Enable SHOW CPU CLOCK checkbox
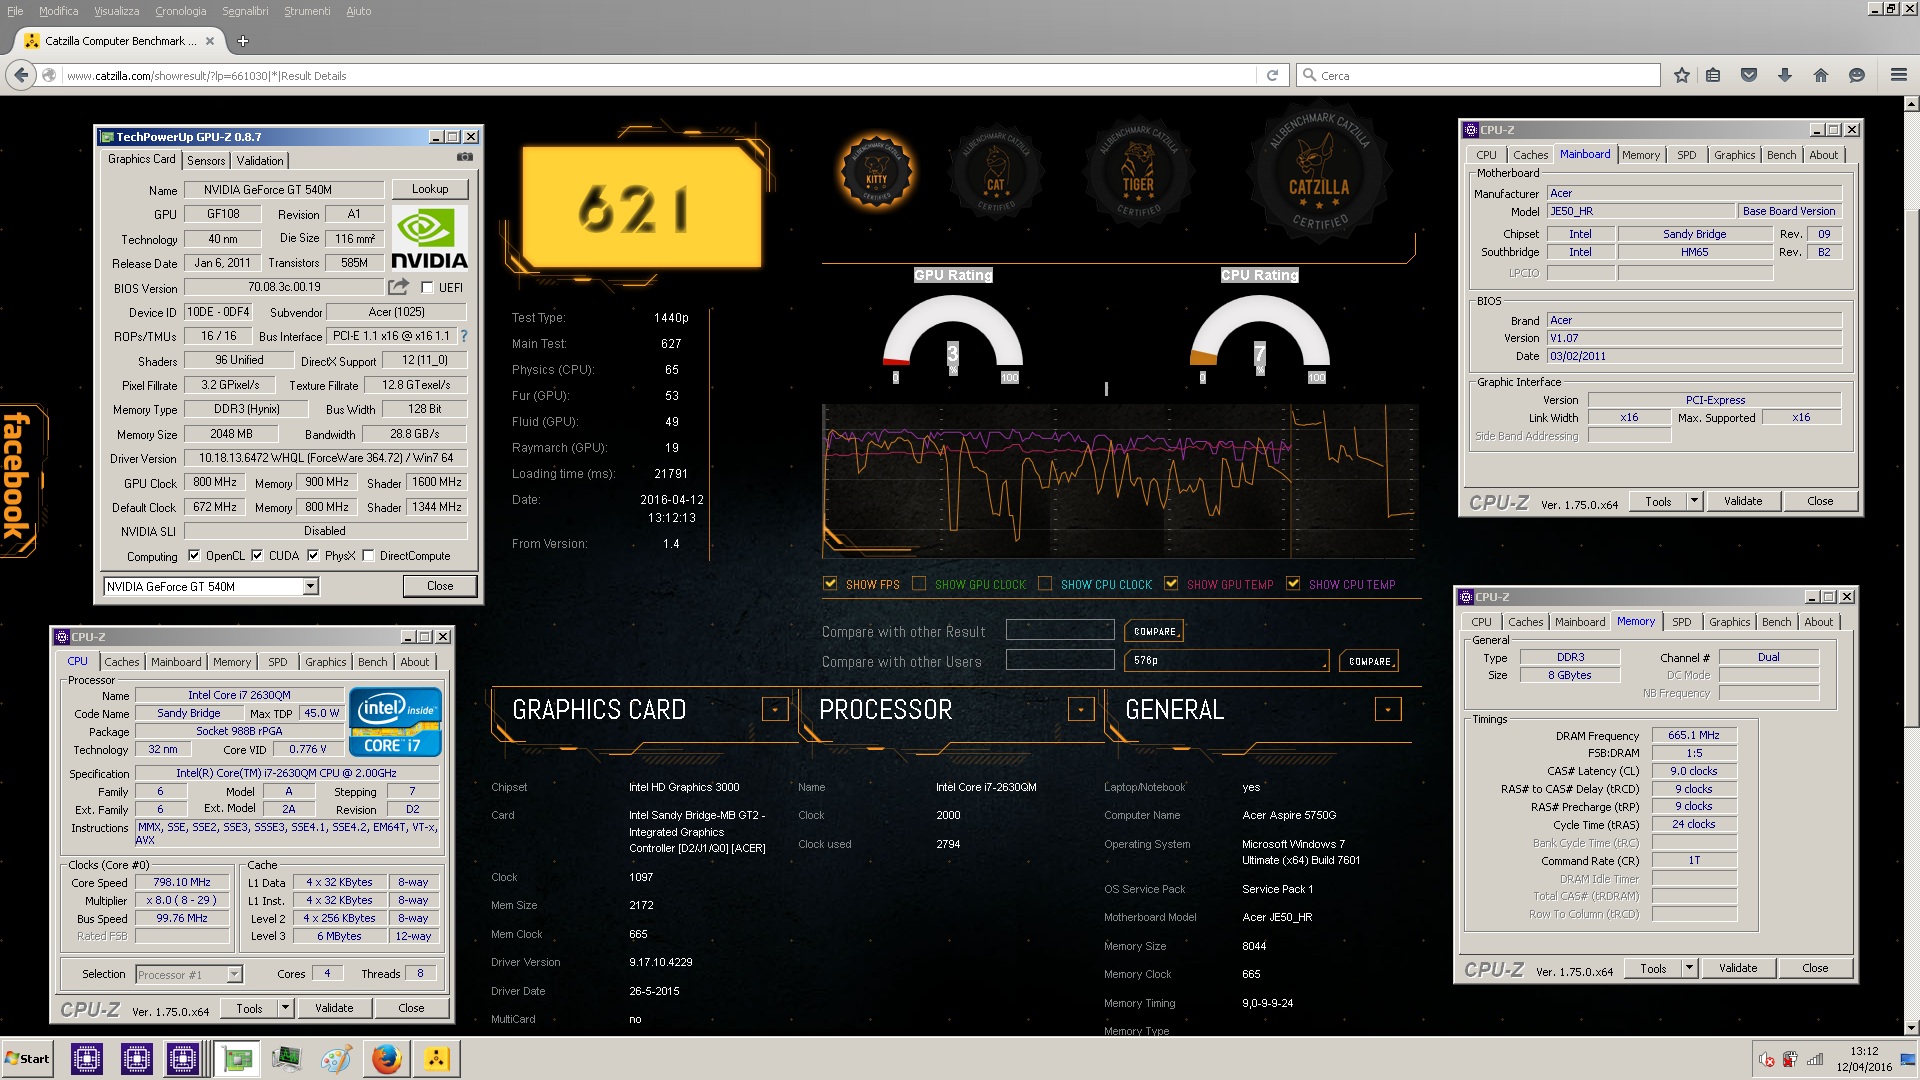 [x=1045, y=584]
